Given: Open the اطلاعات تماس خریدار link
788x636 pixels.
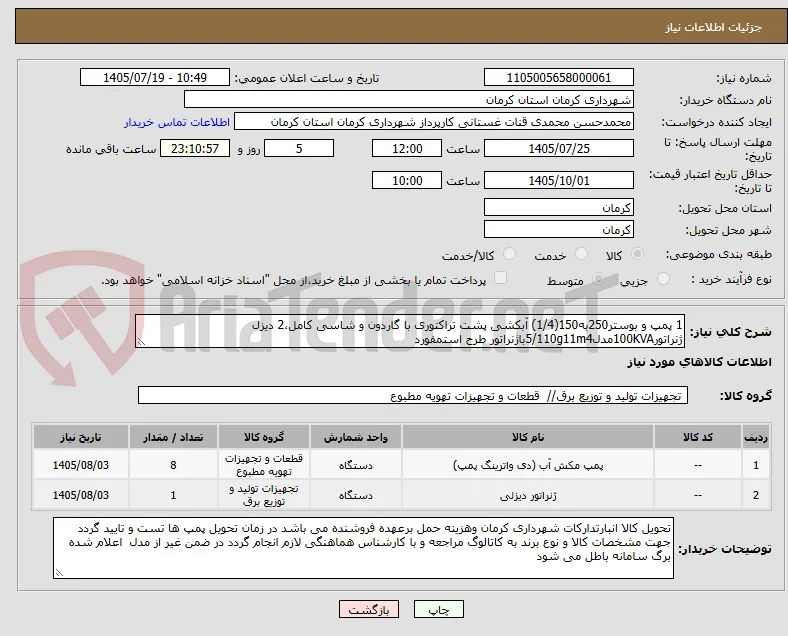Looking at the screenshot, I should (177, 122).
